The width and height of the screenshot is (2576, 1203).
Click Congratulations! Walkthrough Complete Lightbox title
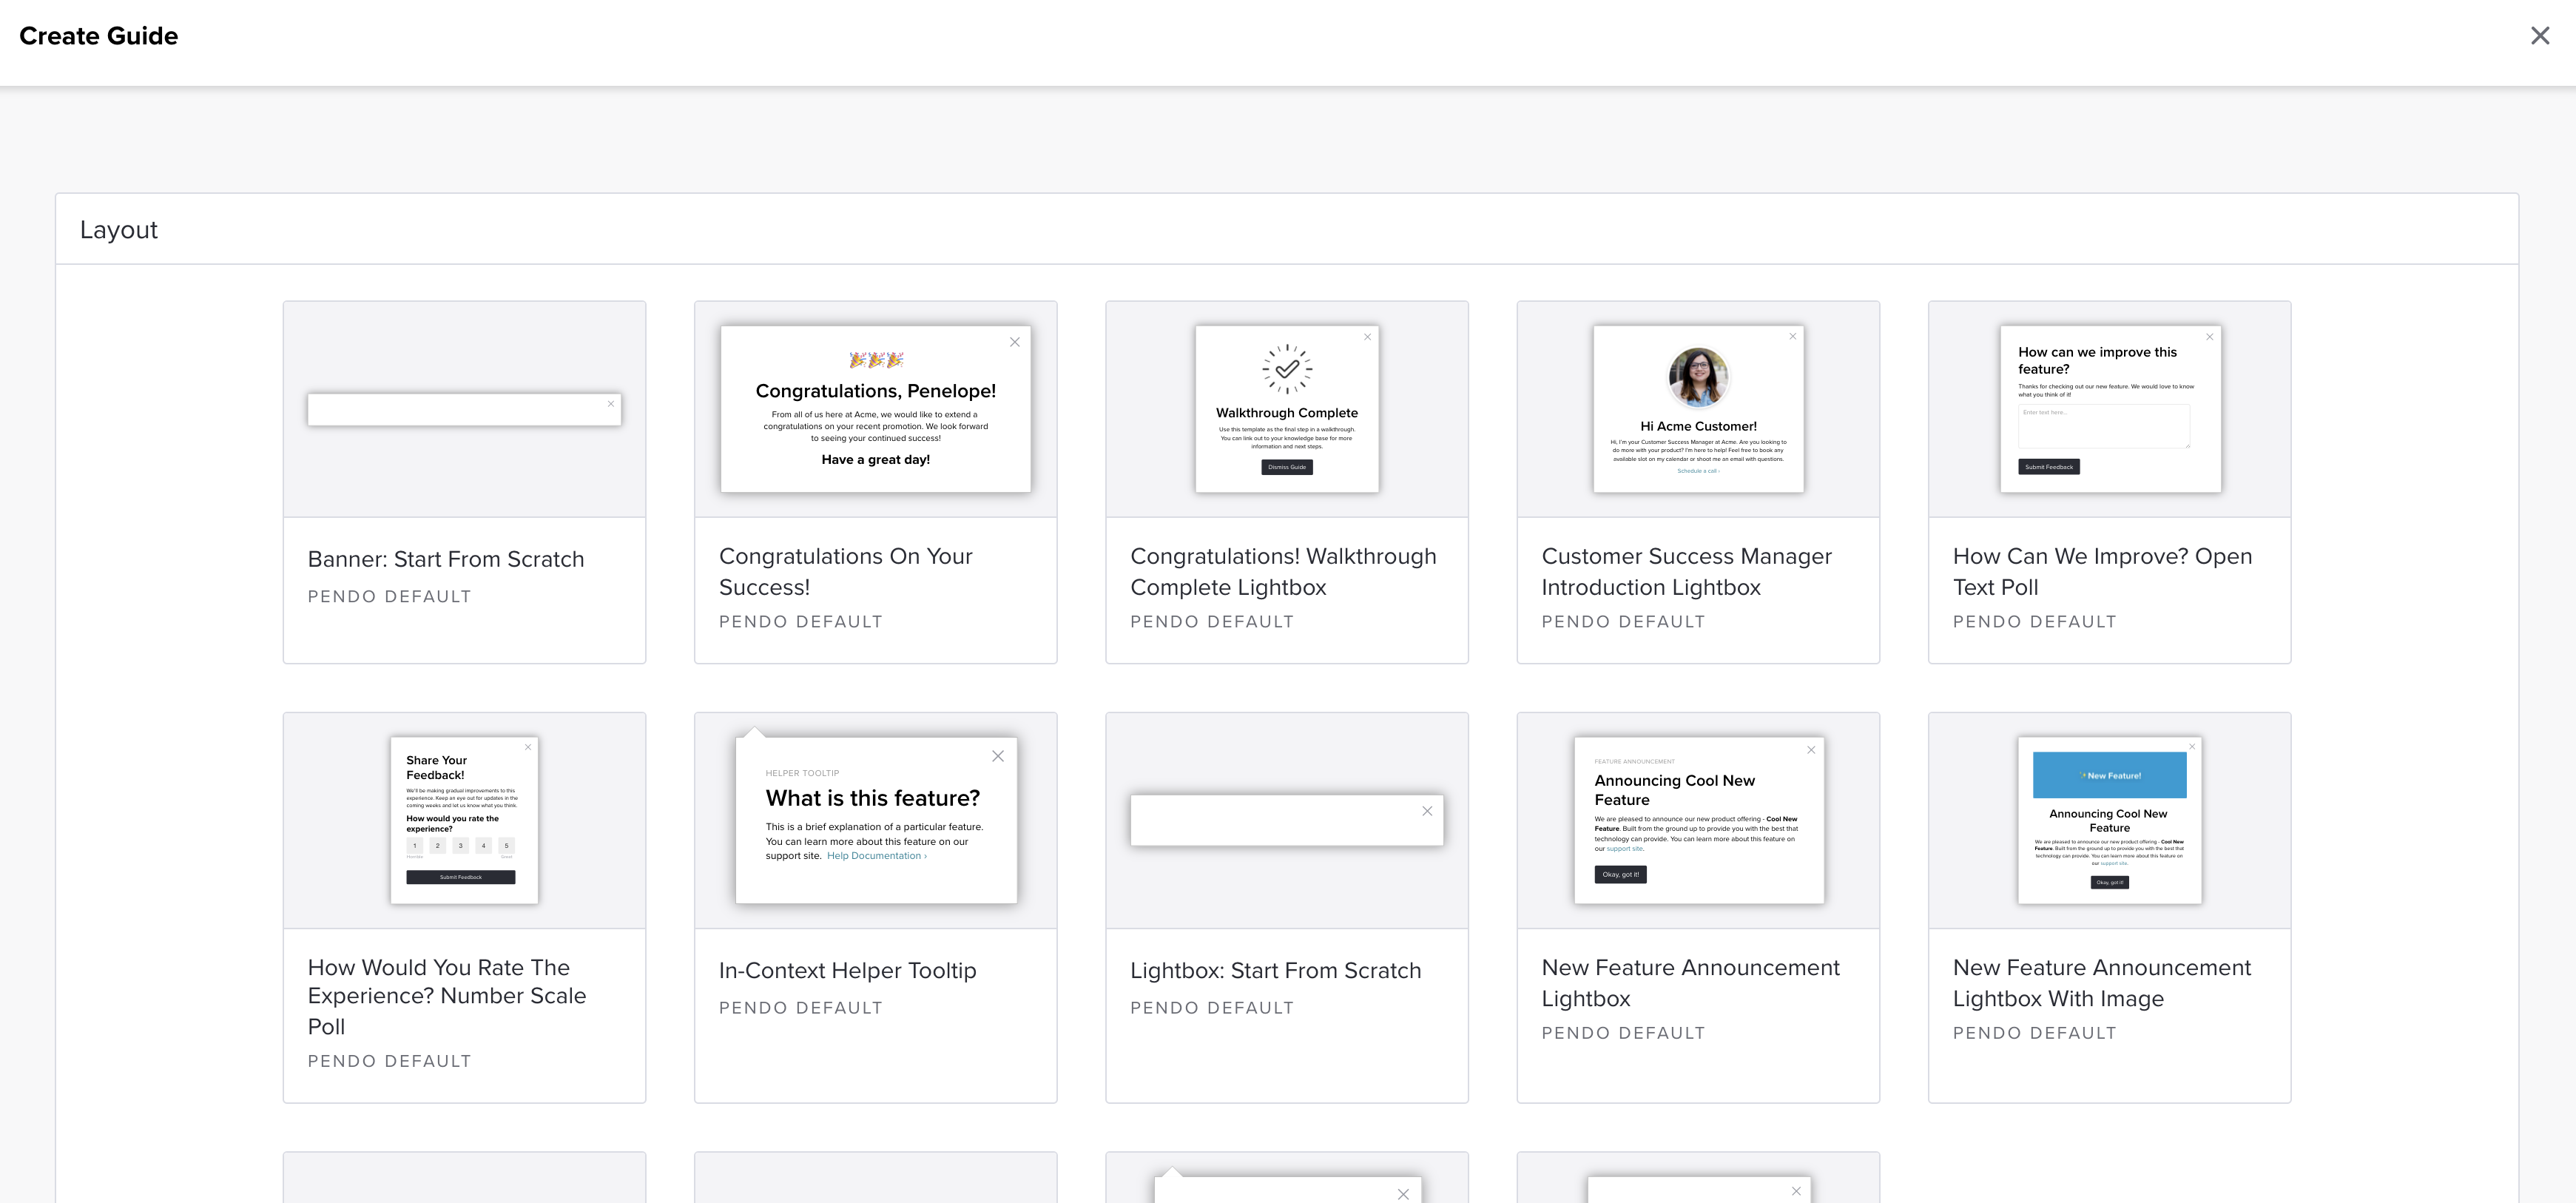pyautogui.click(x=1283, y=571)
